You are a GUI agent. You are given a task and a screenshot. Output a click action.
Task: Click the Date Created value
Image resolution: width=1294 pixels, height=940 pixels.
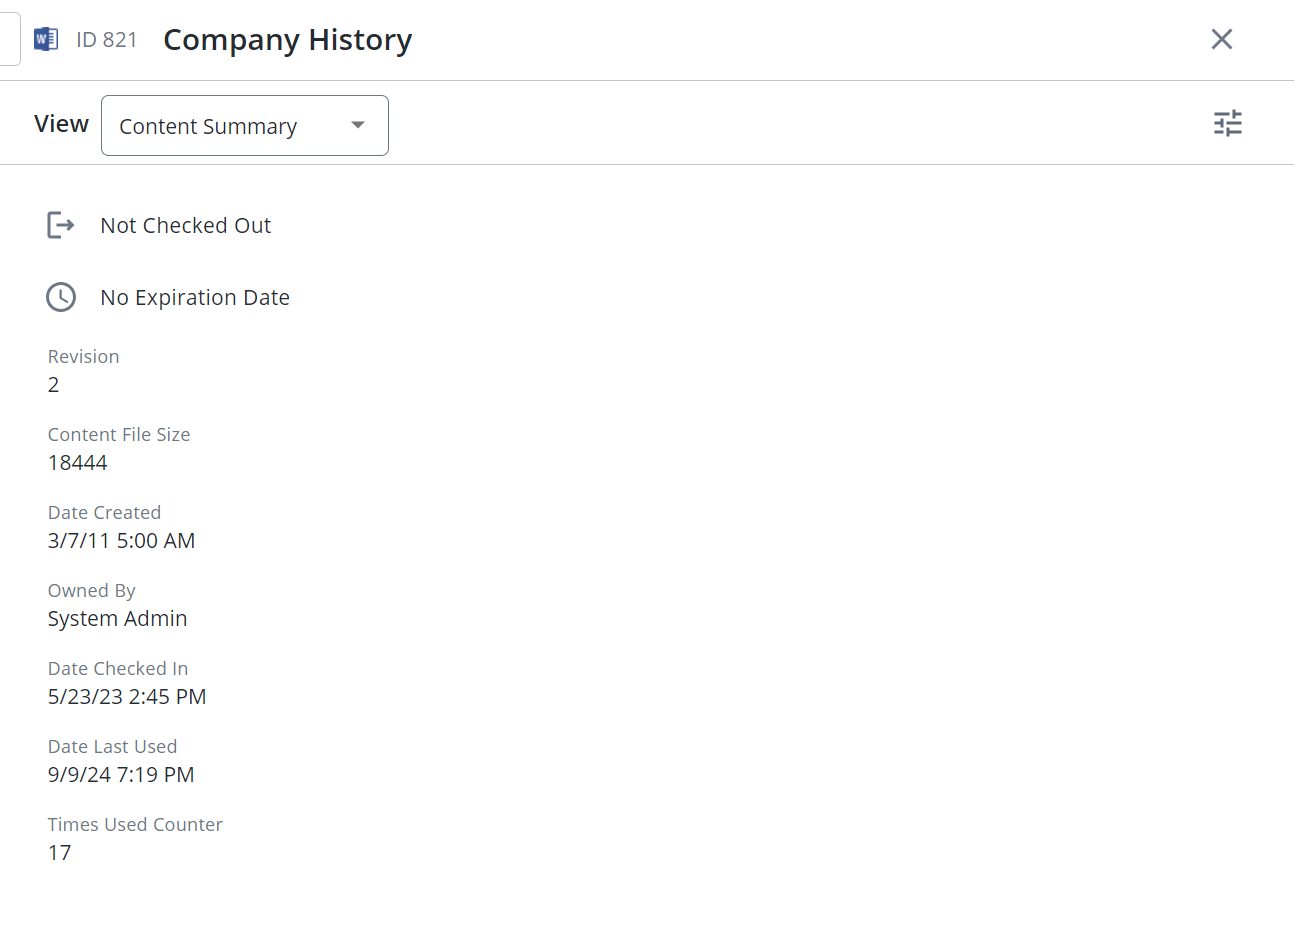pyautogui.click(x=122, y=541)
